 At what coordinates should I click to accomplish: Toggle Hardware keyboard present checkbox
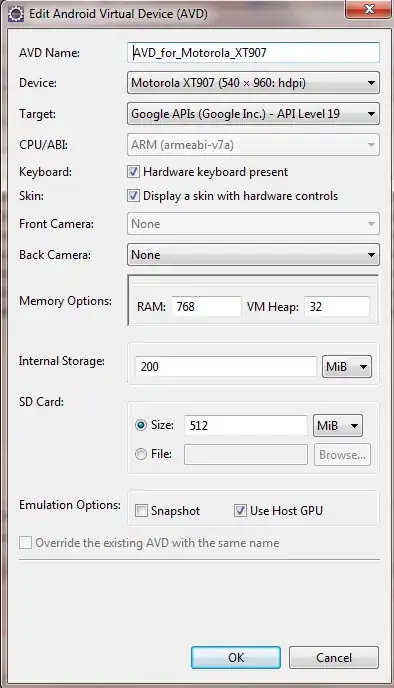(133, 172)
